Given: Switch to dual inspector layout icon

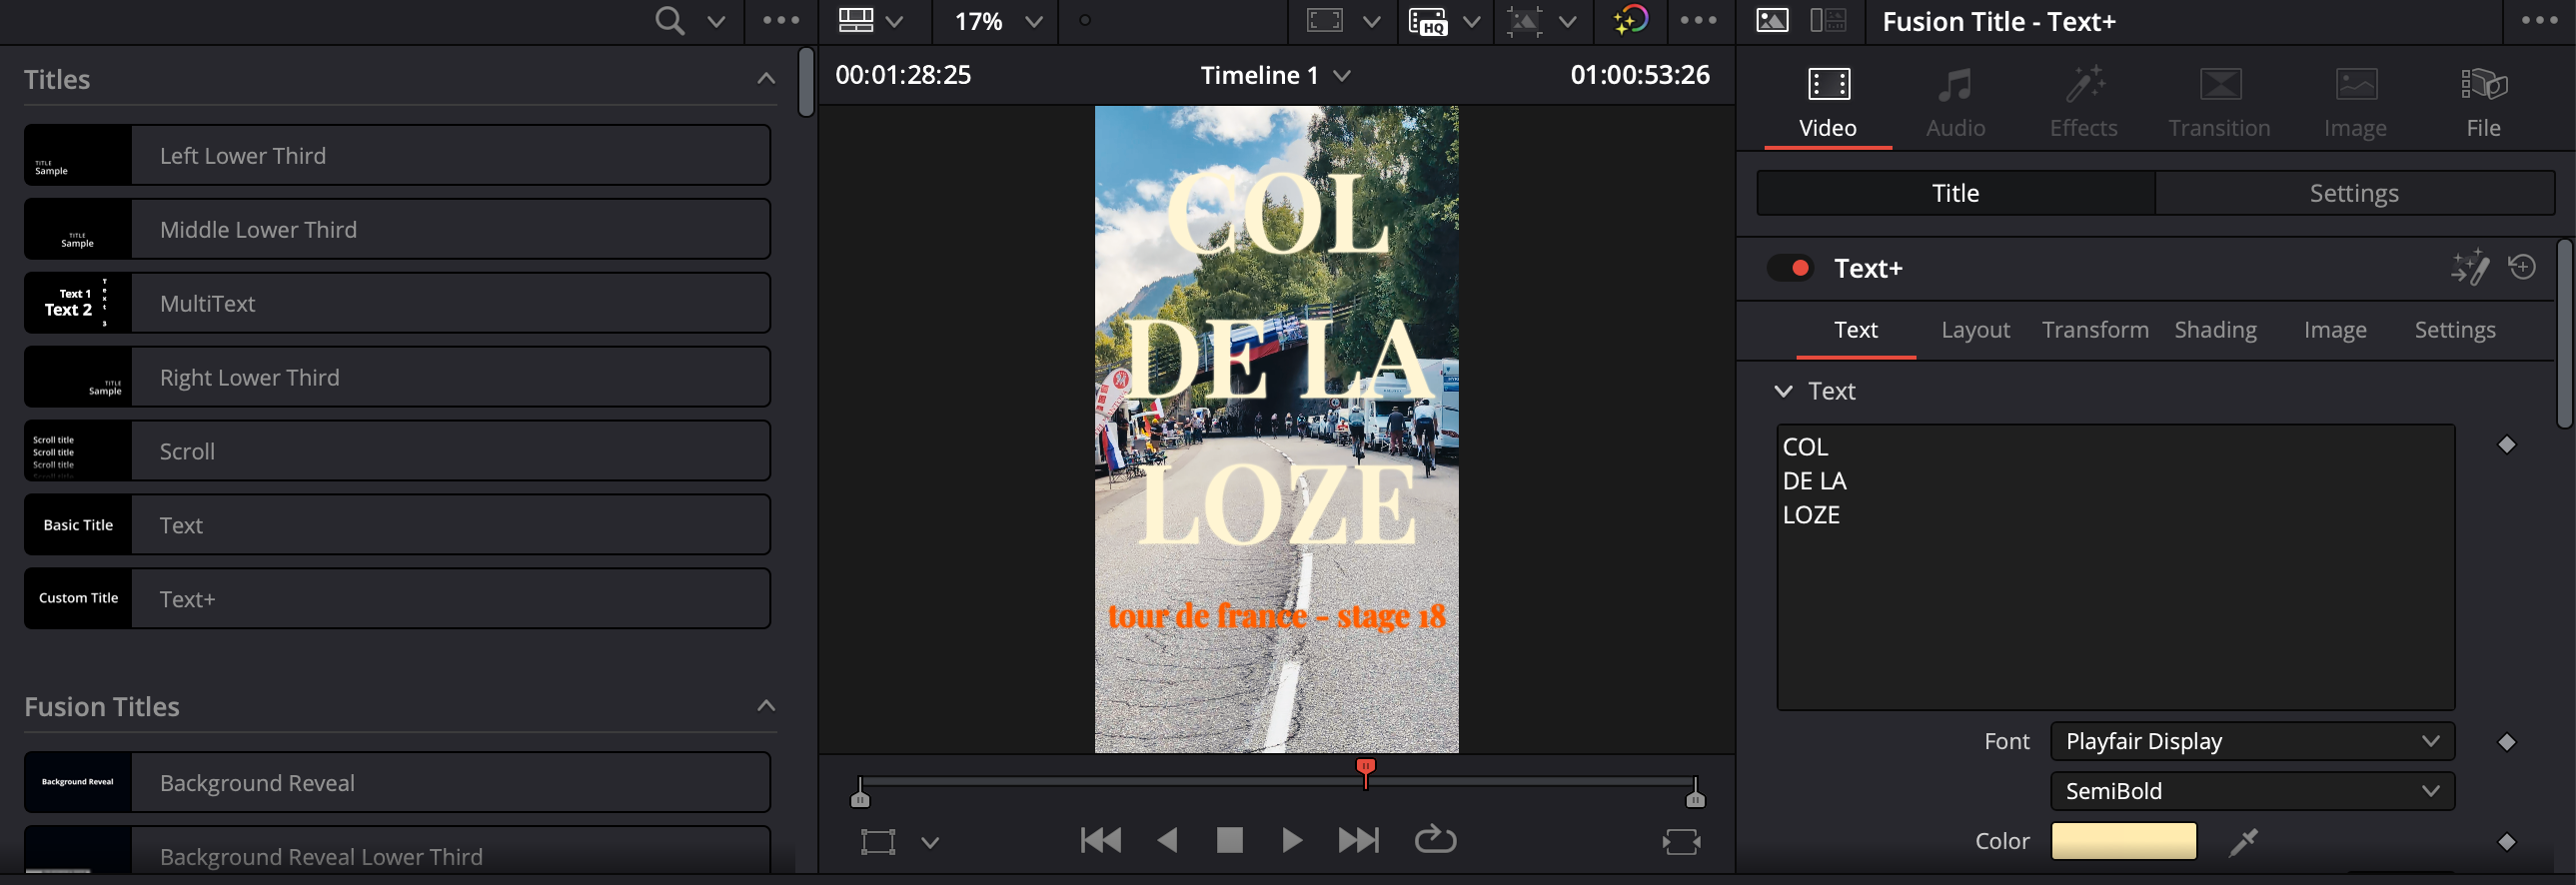Looking at the screenshot, I should pos(1829,21).
